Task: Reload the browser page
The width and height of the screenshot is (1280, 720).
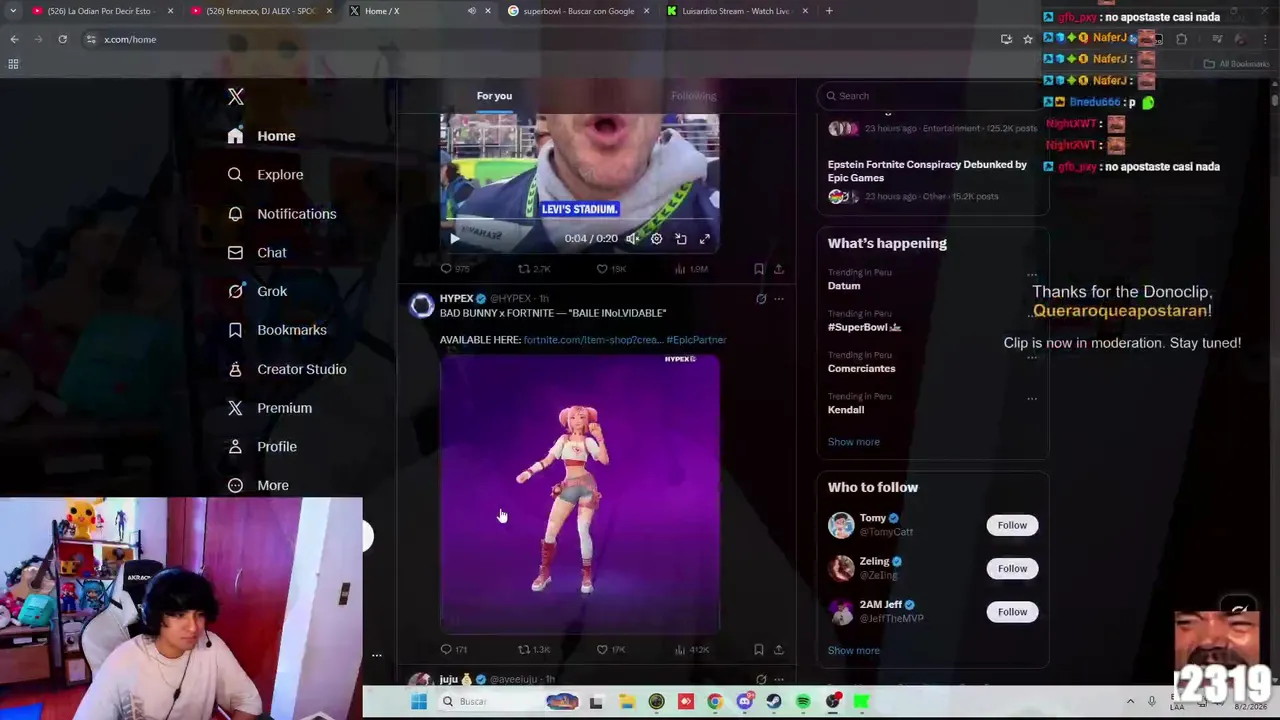Action: (x=62, y=39)
